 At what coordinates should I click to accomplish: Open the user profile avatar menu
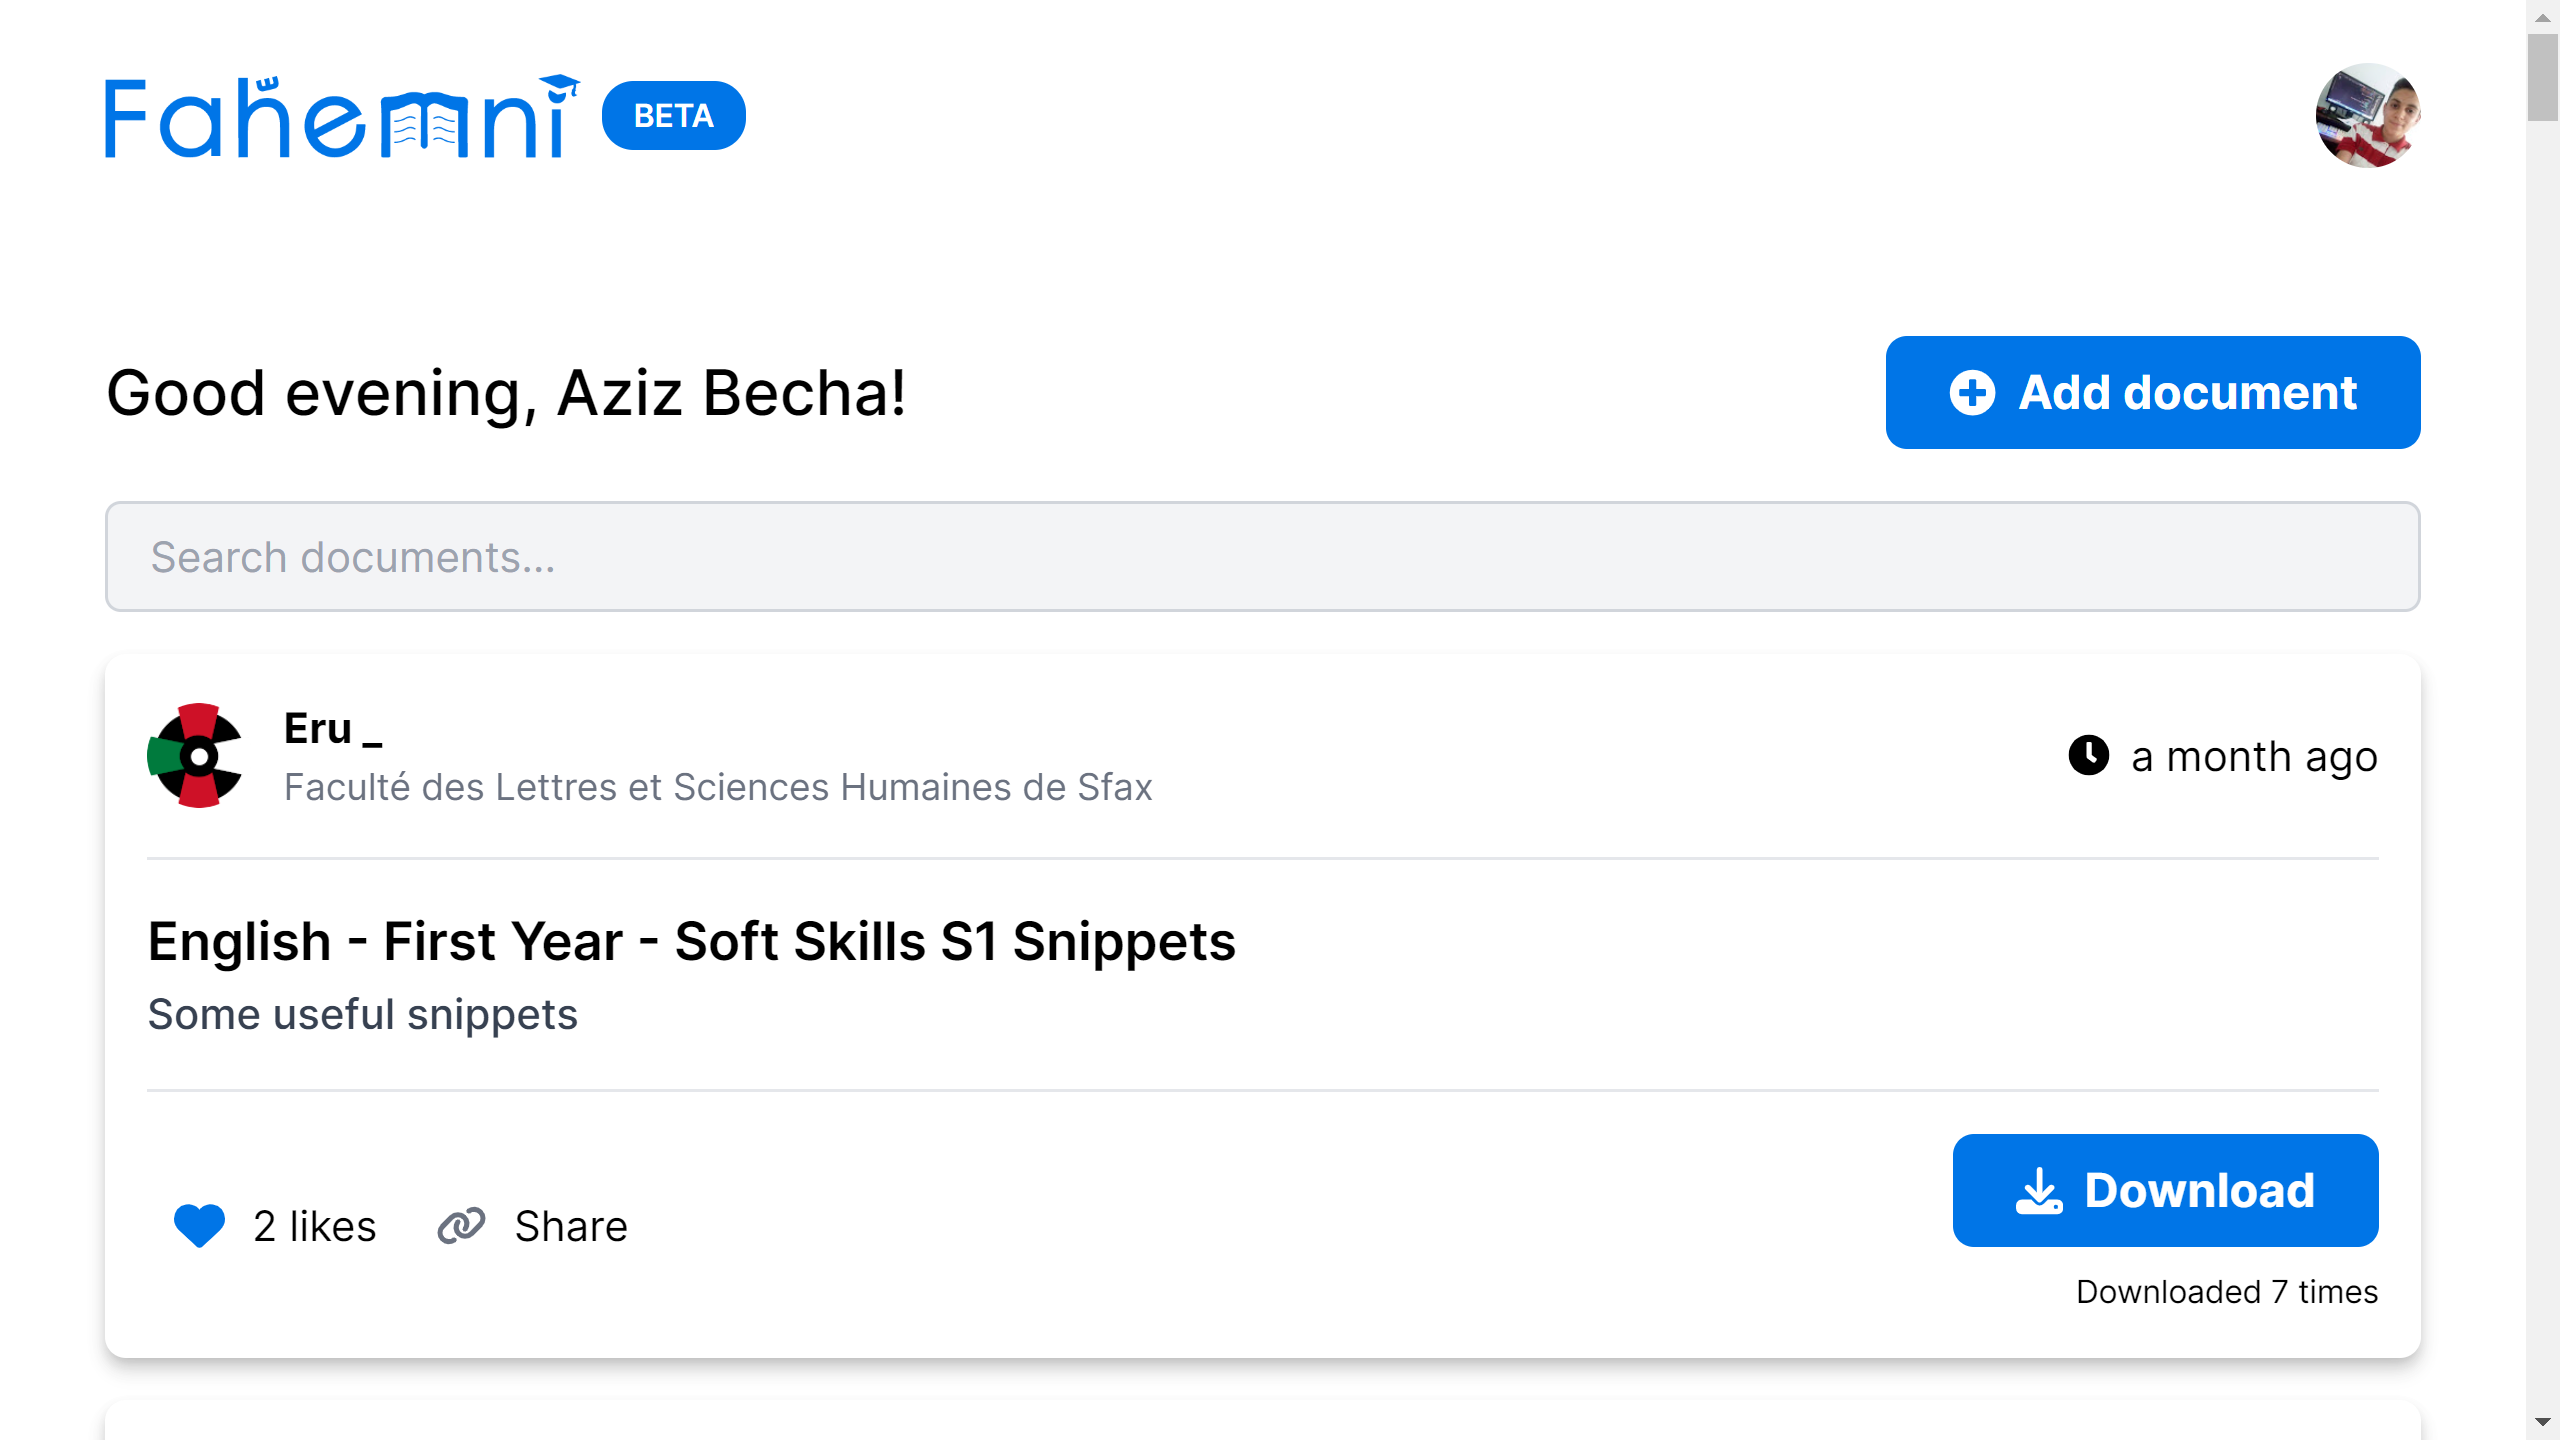[2367, 116]
